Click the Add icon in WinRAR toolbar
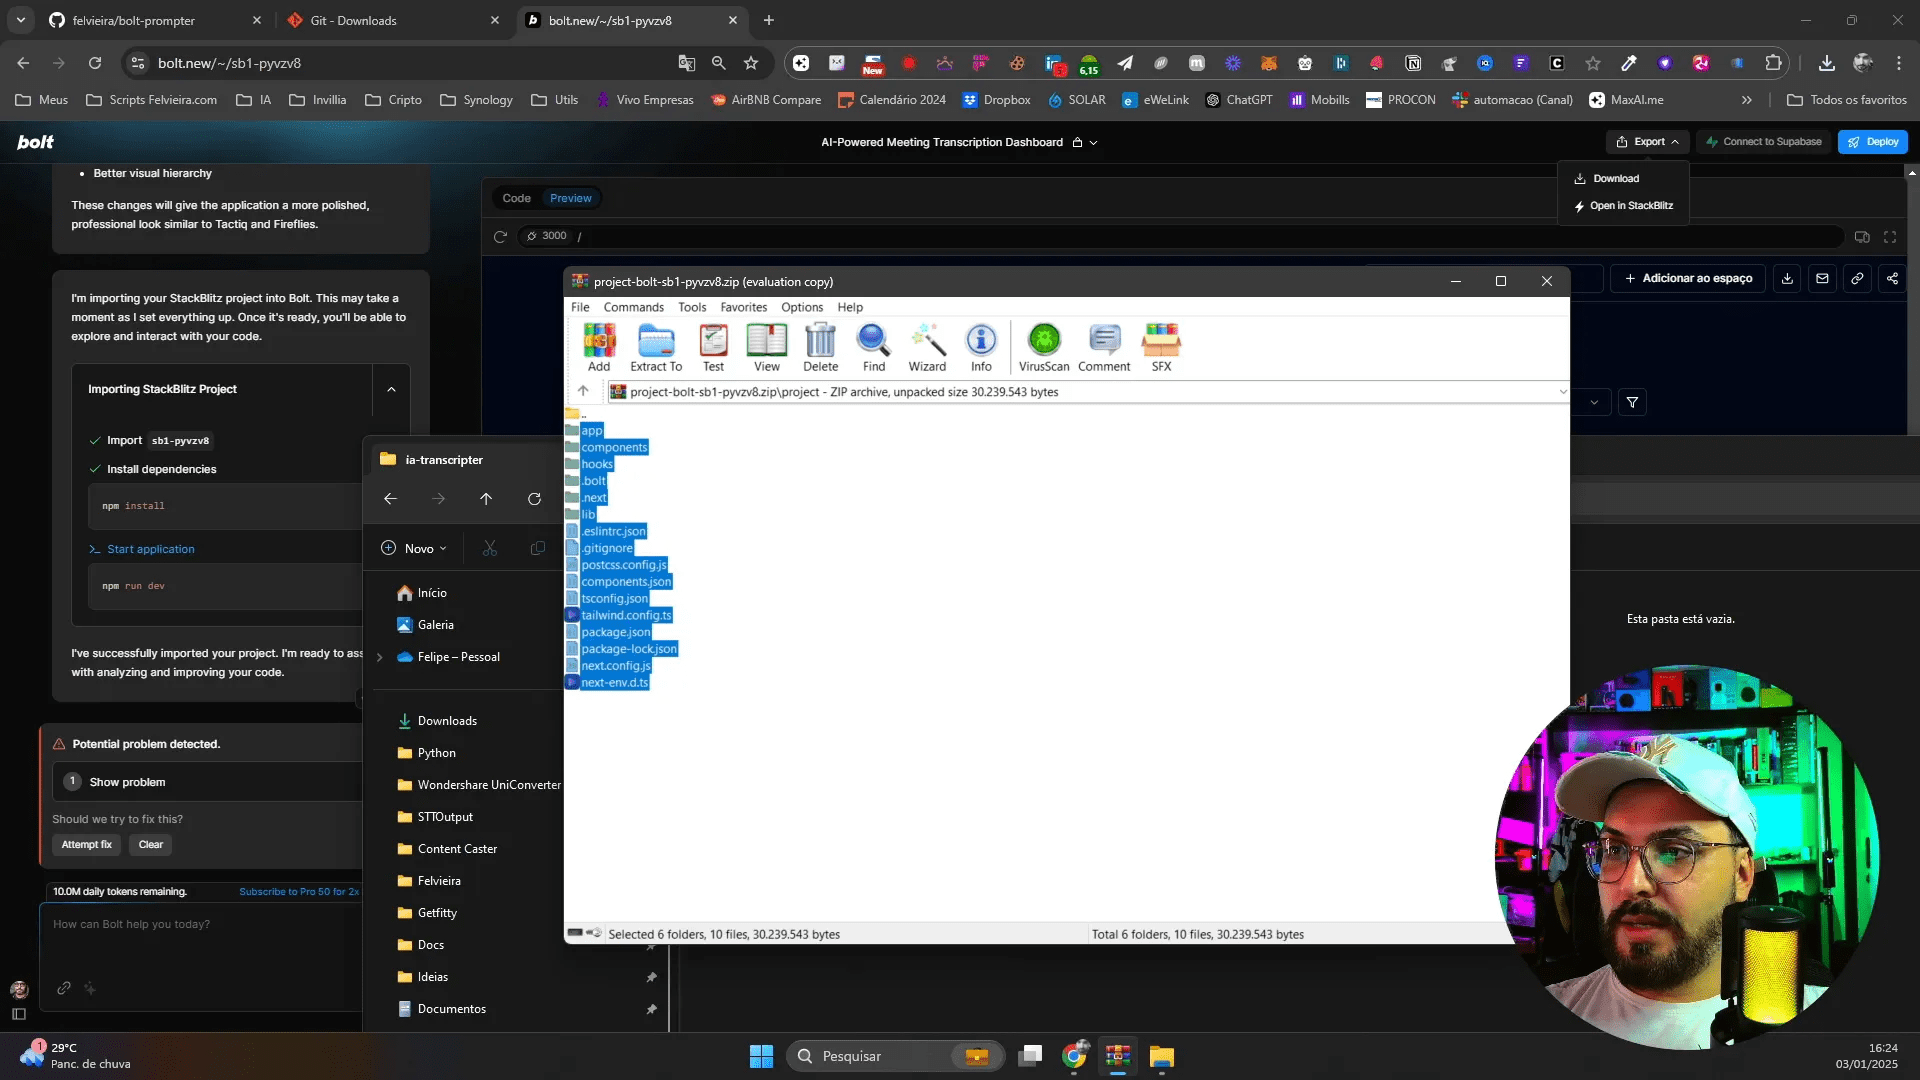Image resolution: width=1920 pixels, height=1080 pixels. (x=599, y=347)
